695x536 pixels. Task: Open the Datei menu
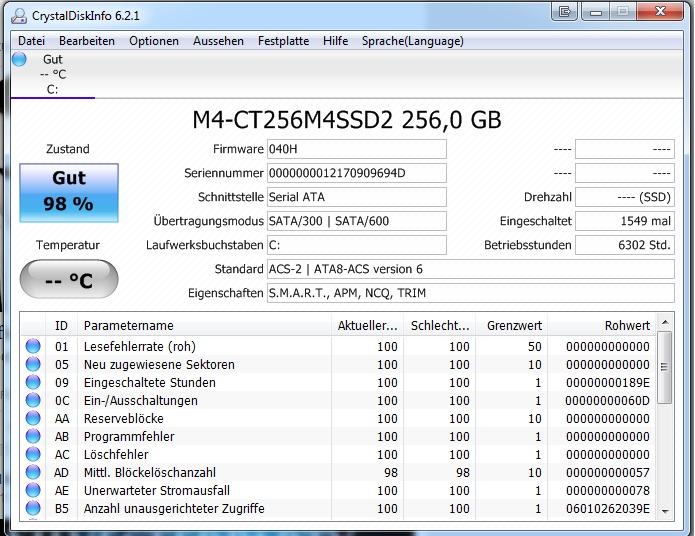coord(31,41)
